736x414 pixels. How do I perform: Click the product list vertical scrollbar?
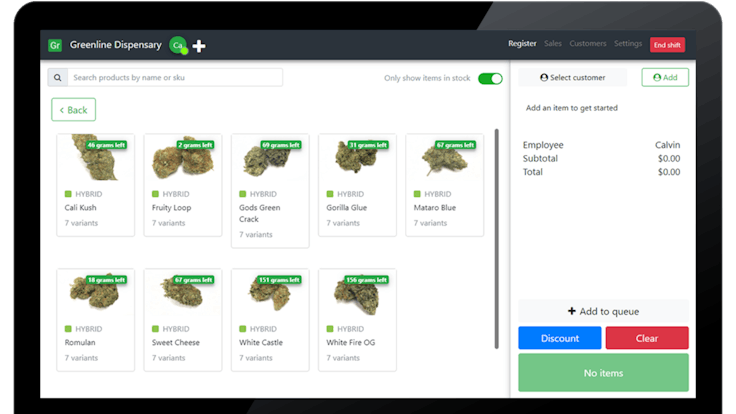click(x=497, y=238)
